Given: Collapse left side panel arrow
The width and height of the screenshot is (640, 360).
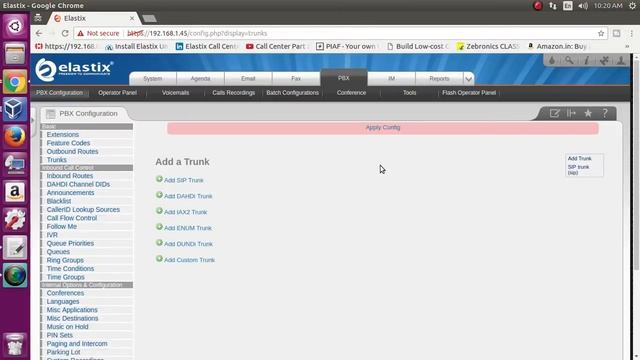Looking at the screenshot, I should 33,120.
